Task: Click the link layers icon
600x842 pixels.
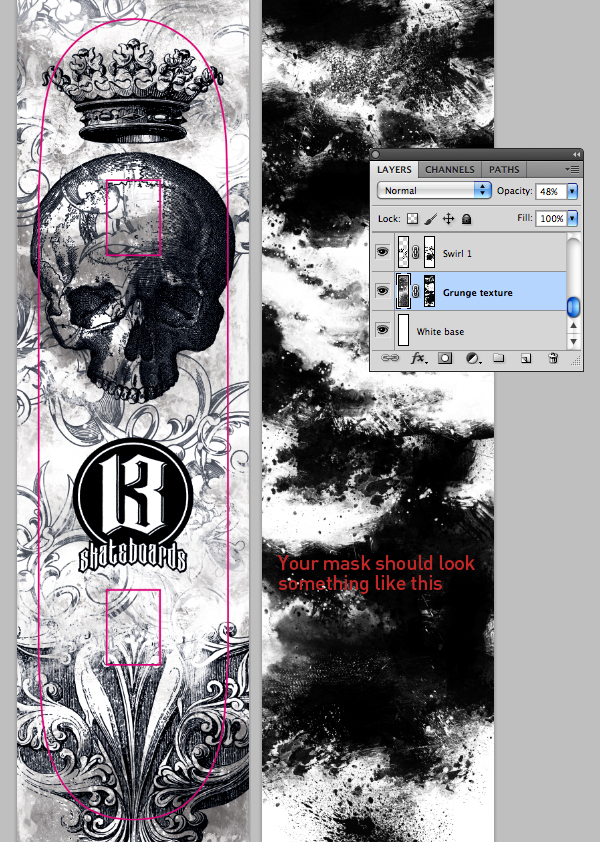Action: 389,358
